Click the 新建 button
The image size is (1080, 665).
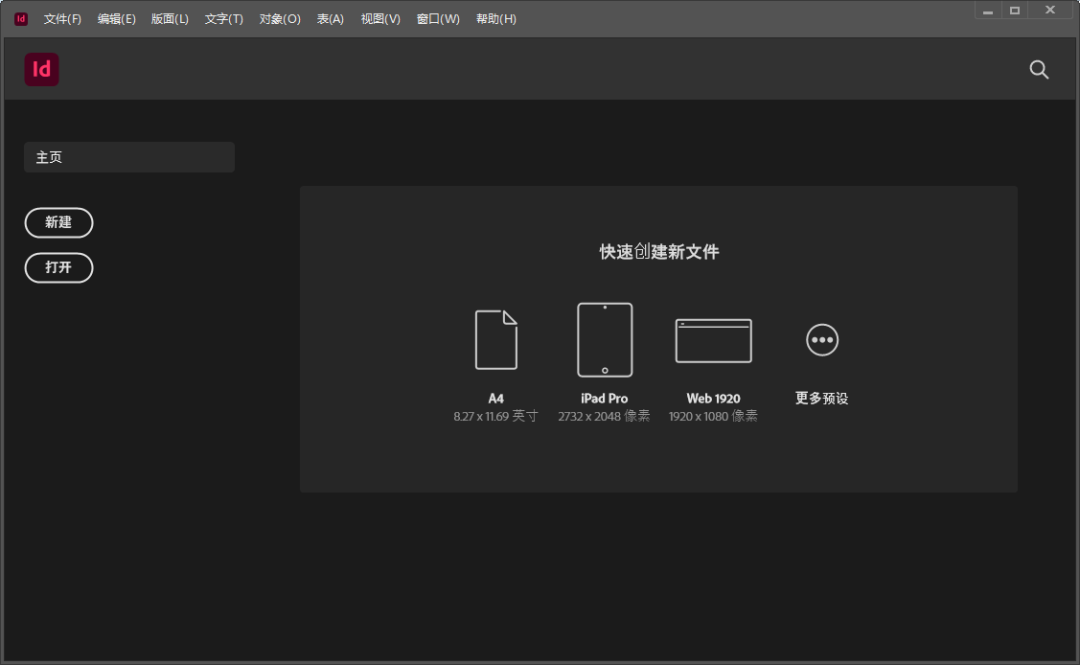coord(59,223)
